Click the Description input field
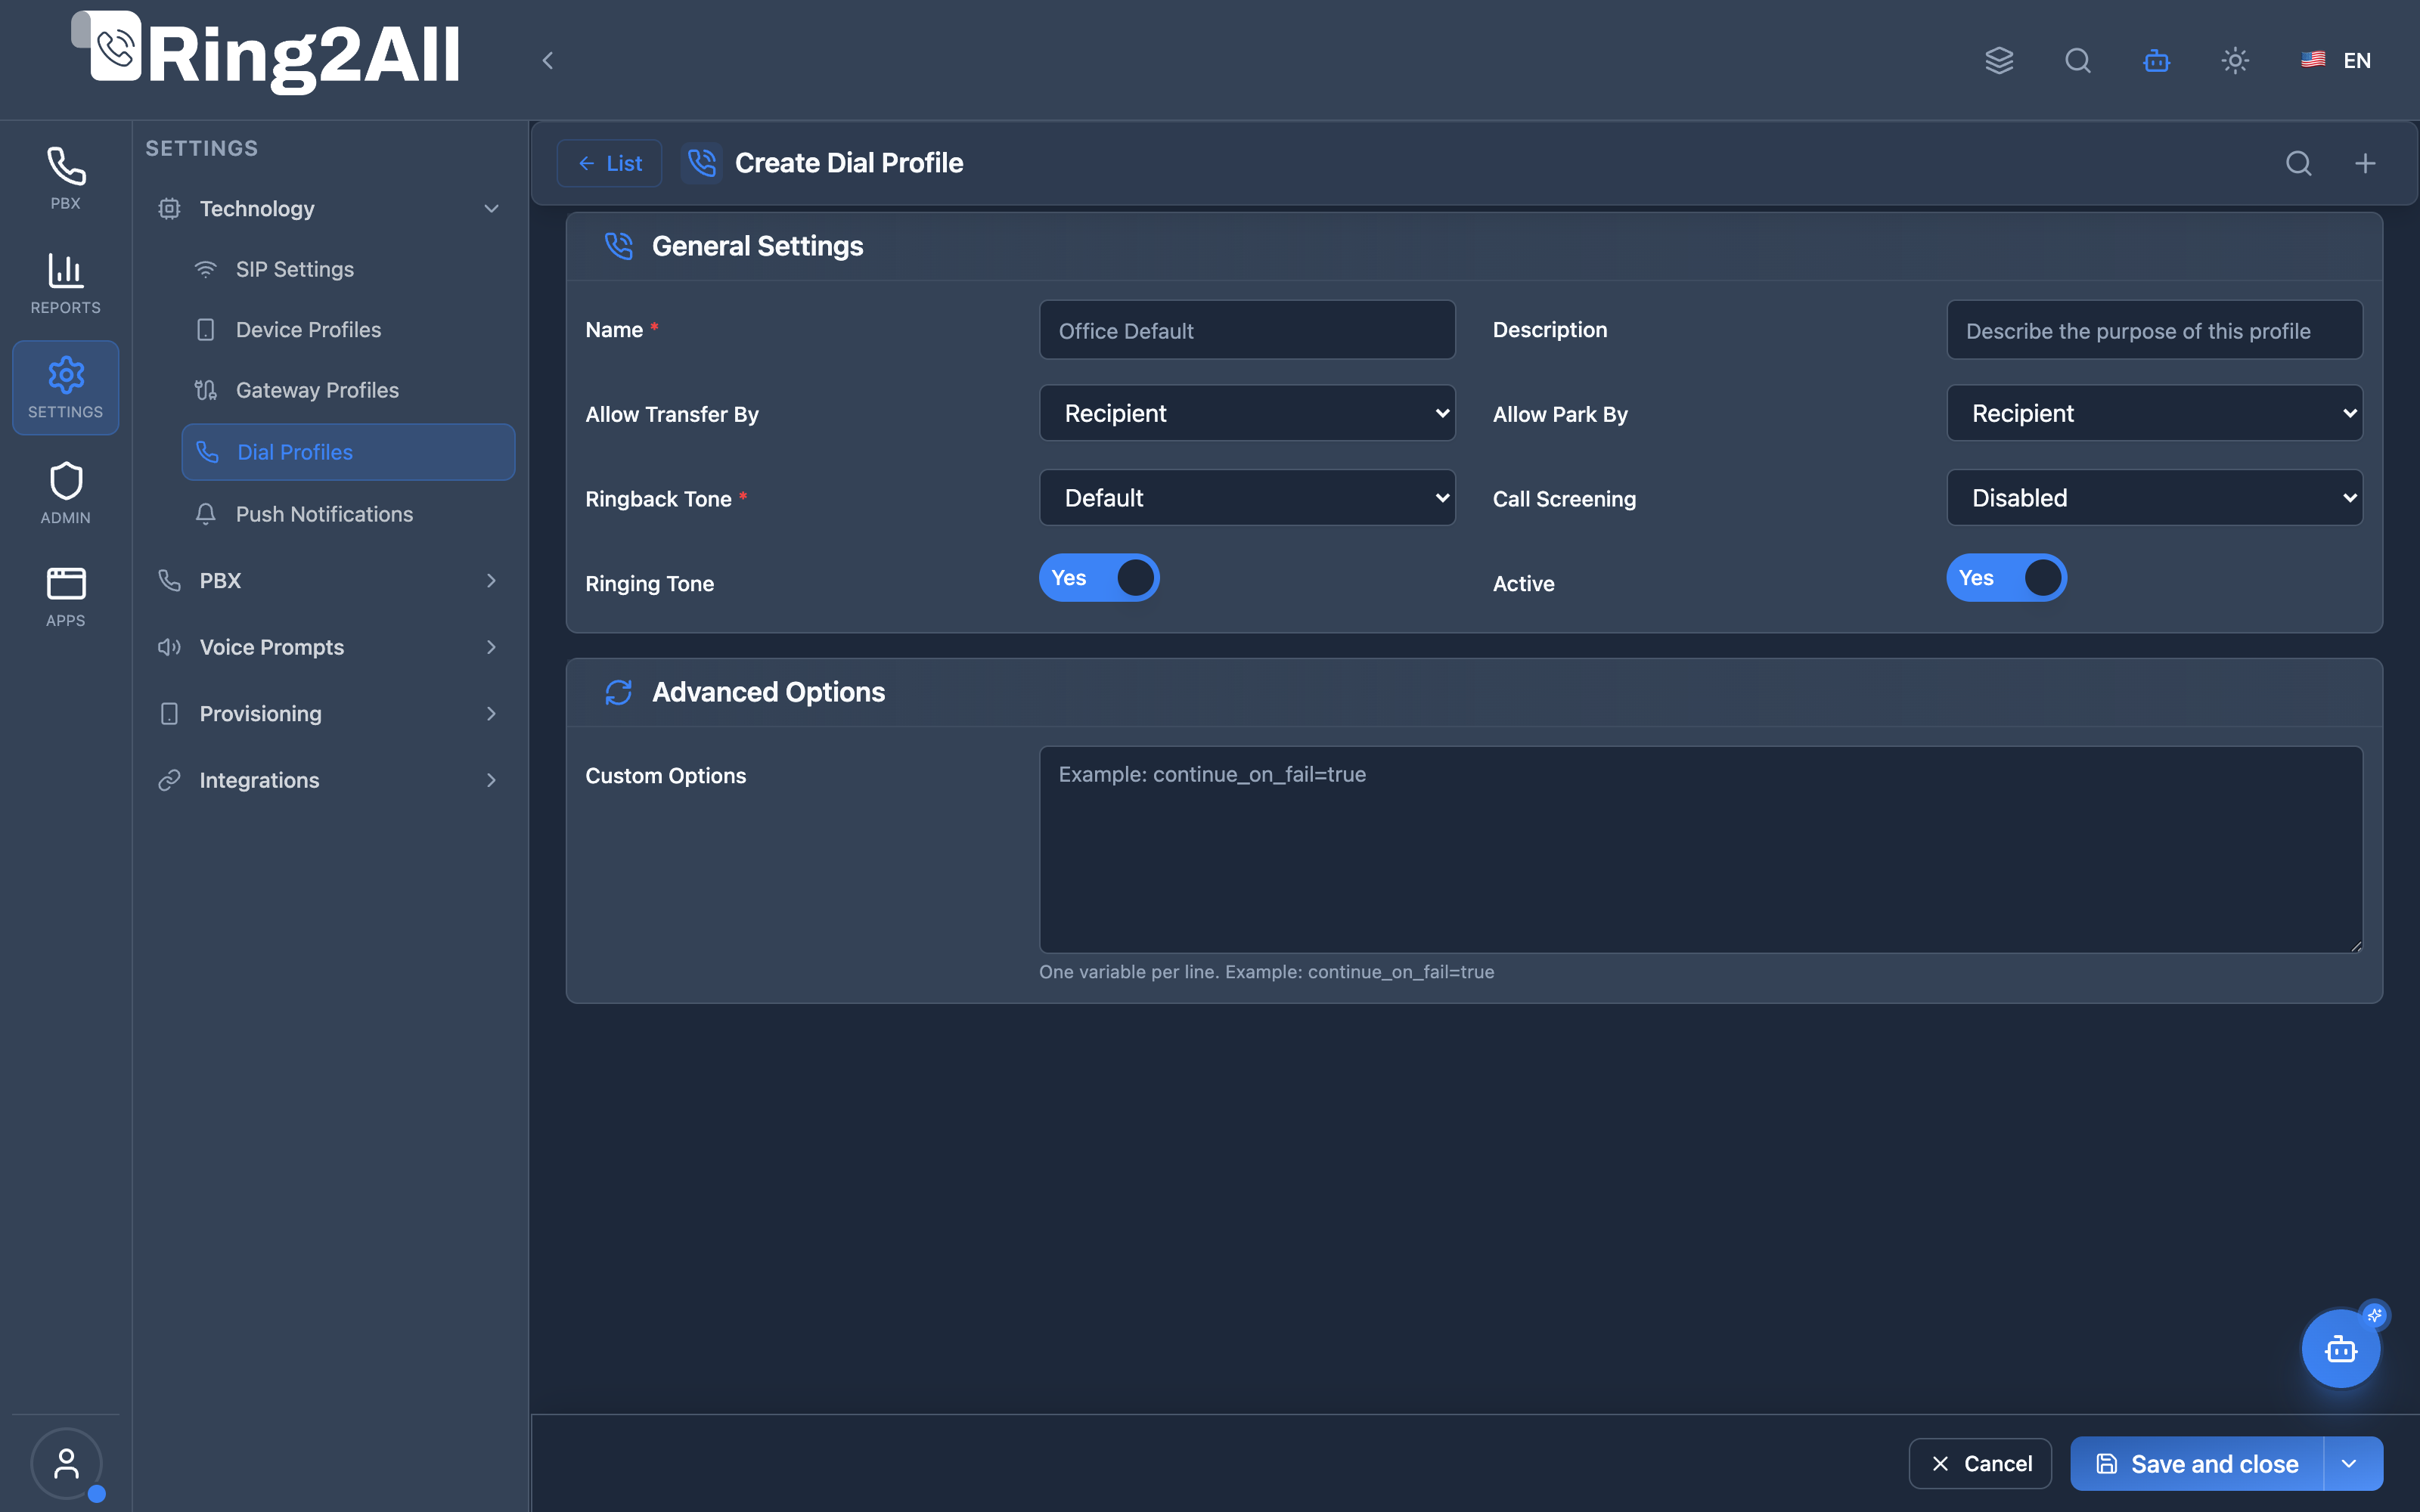Image resolution: width=2420 pixels, height=1512 pixels. (x=2154, y=330)
